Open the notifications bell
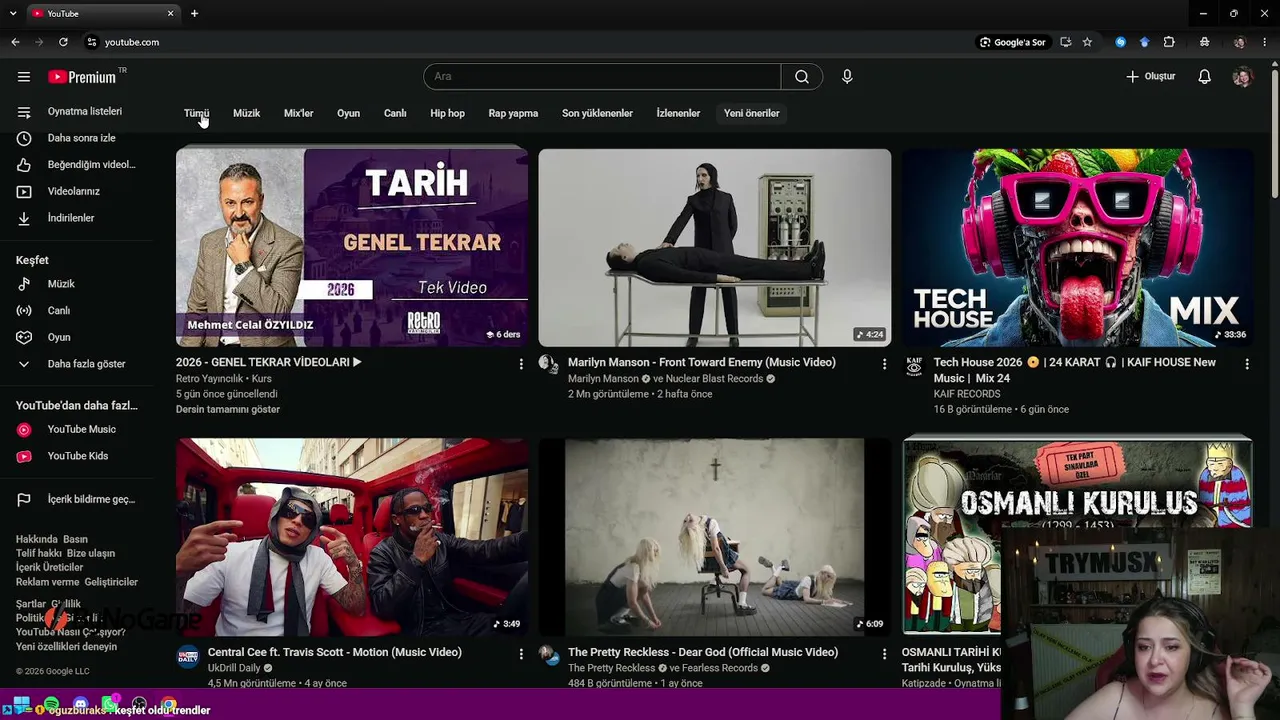 pos(1205,77)
